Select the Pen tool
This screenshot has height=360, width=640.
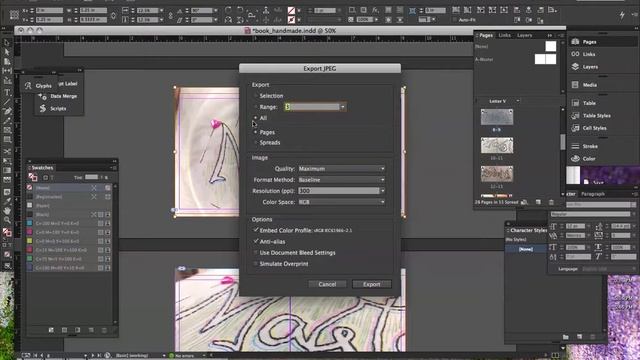(7, 111)
